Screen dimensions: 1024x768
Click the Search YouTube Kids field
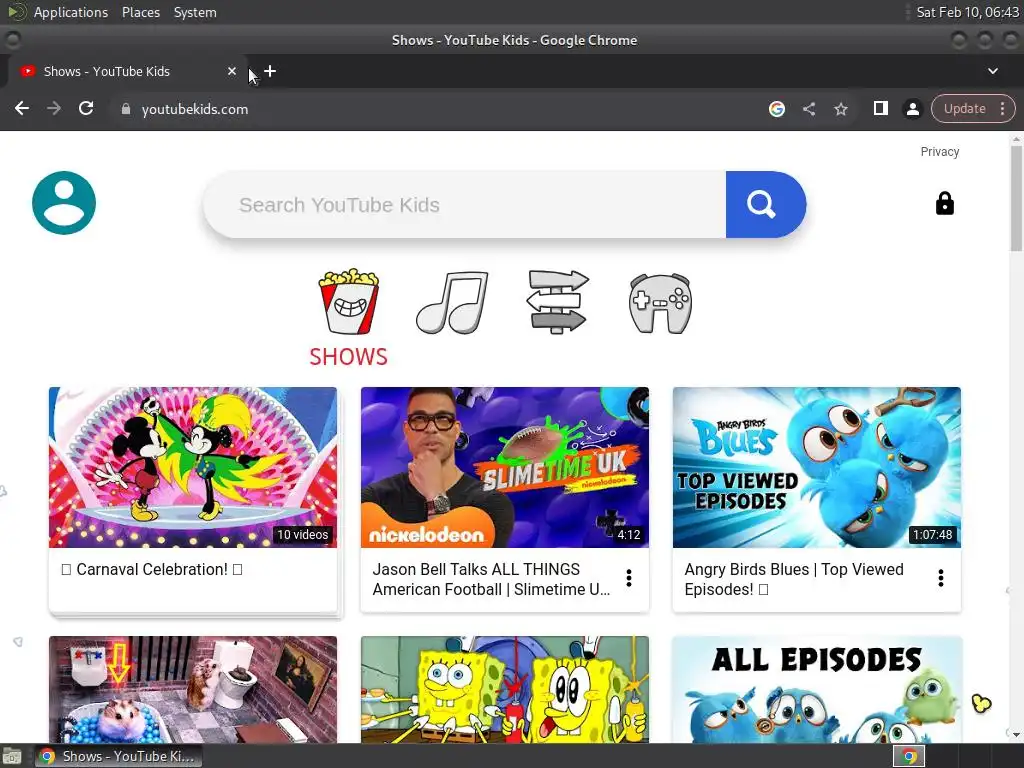pyautogui.click(x=464, y=204)
